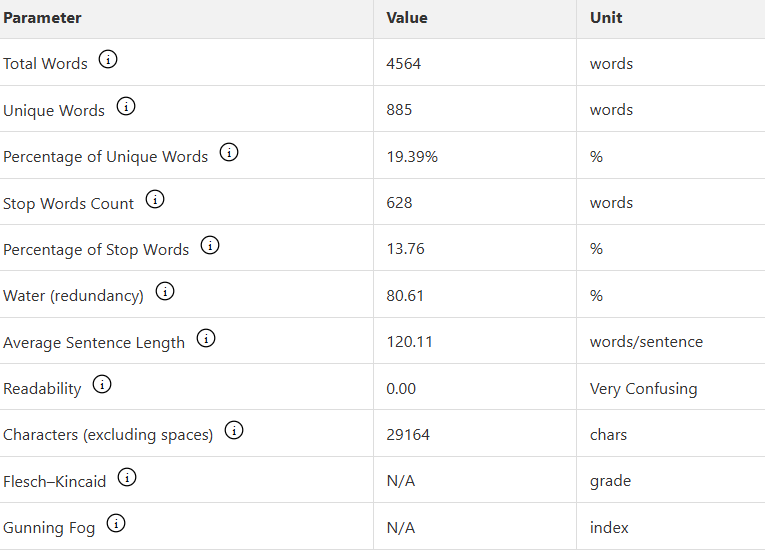Click the Stop Words Count label
The width and height of the screenshot is (765, 560).
point(68,204)
